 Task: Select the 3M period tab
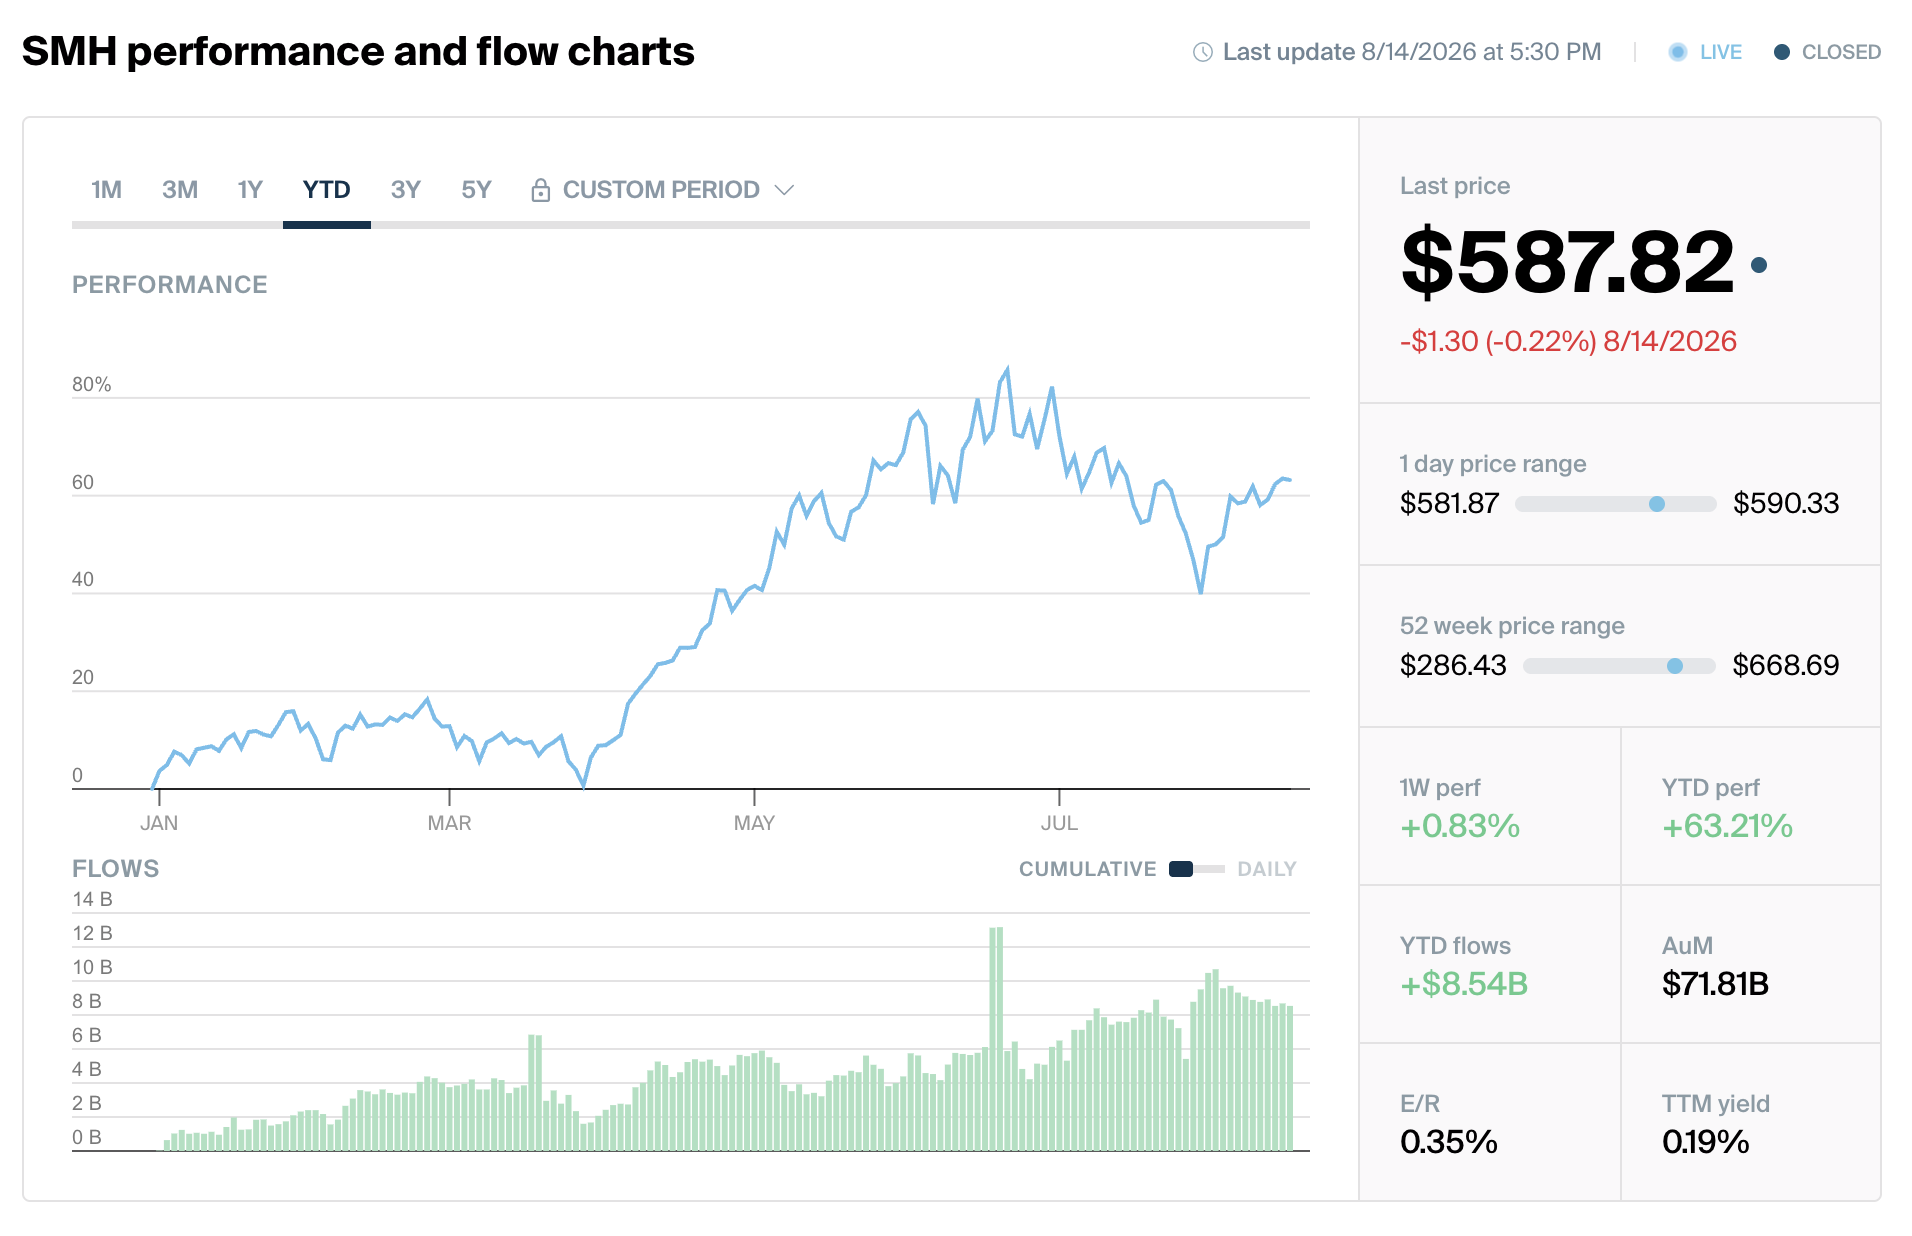(180, 190)
